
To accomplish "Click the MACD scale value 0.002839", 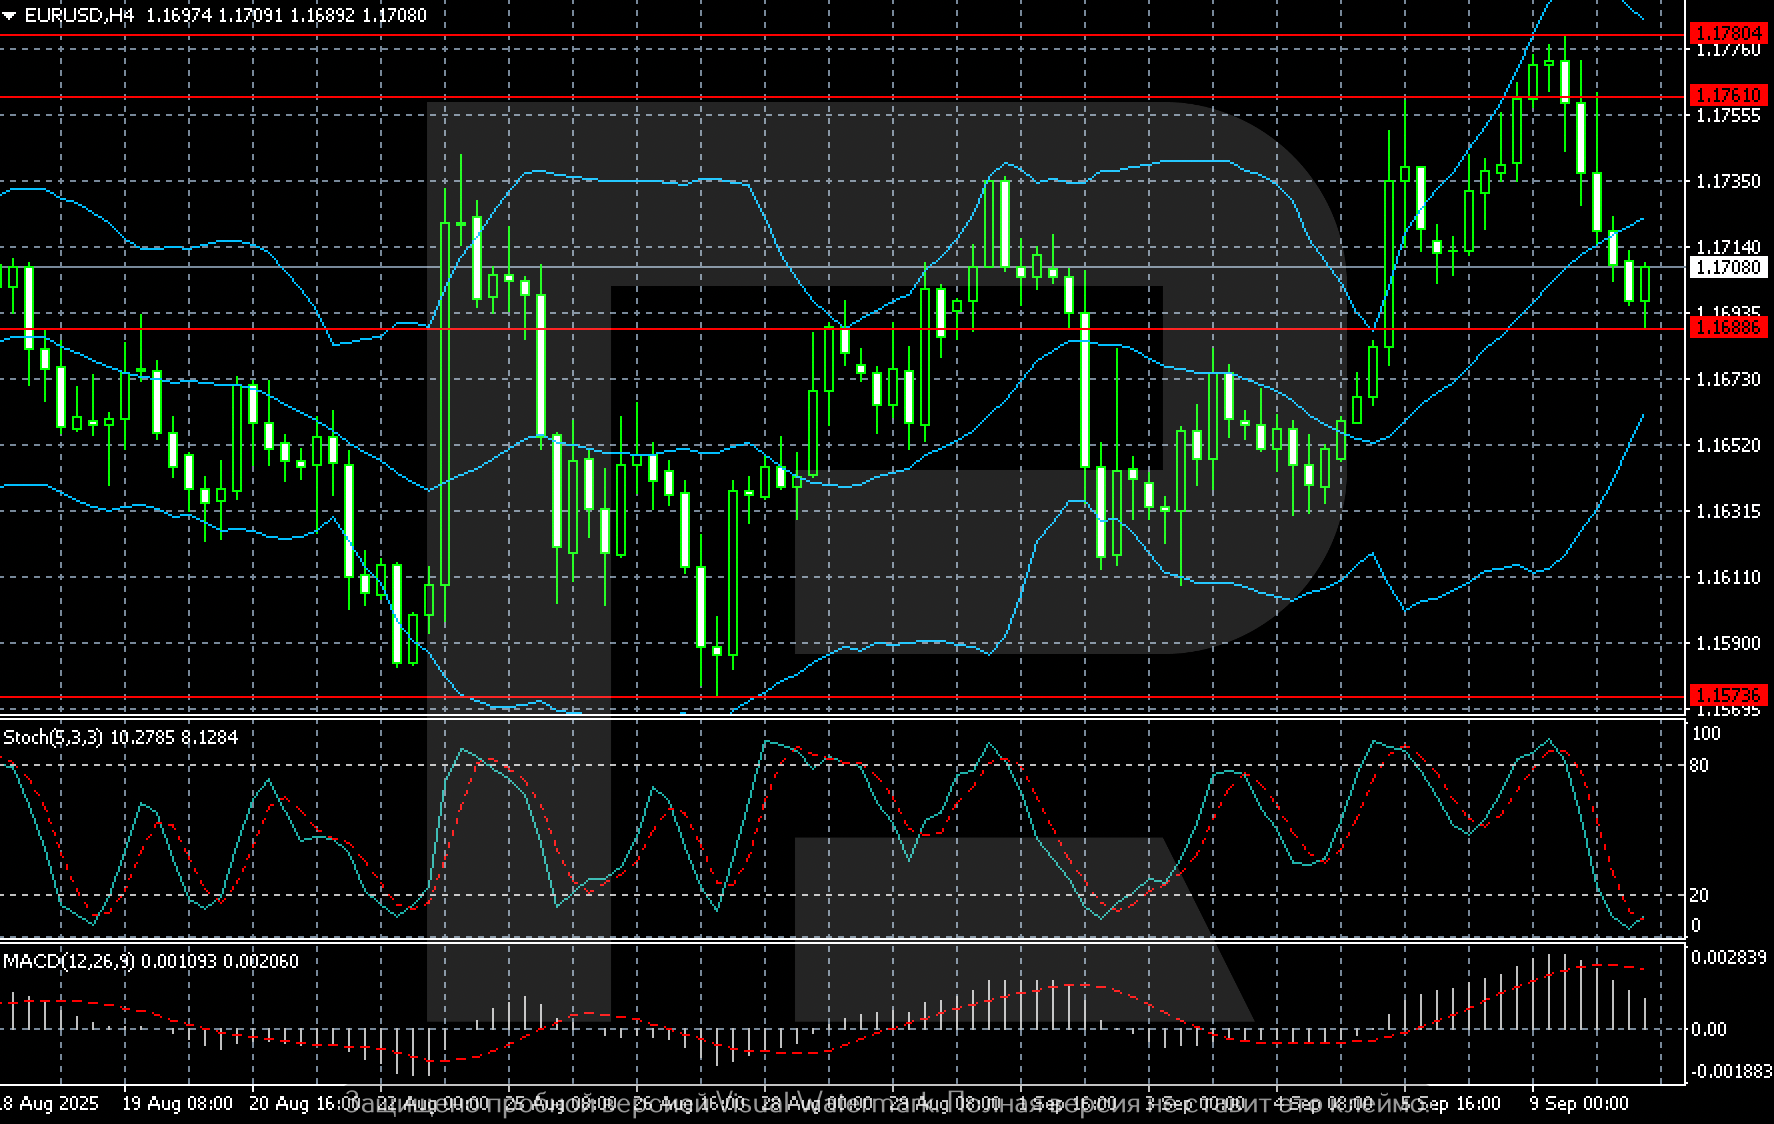I will tap(1727, 958).
